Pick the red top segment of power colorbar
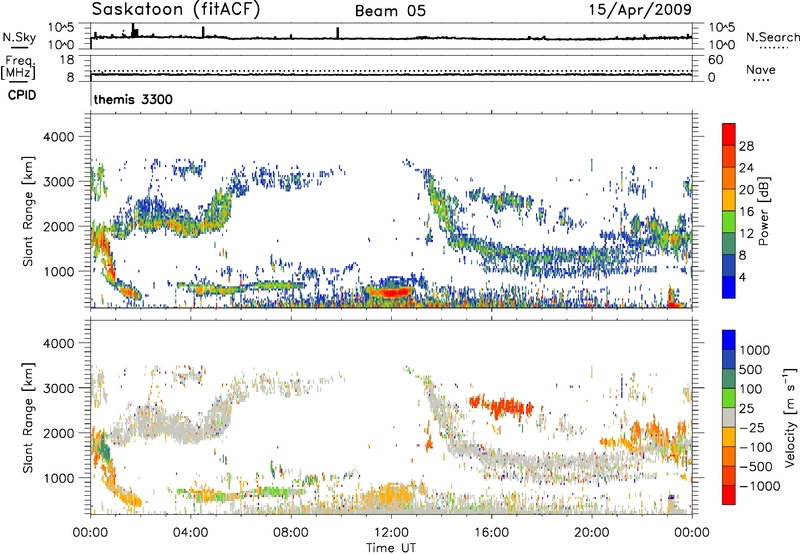This screenshot has width=800, height=554. (x=729, y=134)
